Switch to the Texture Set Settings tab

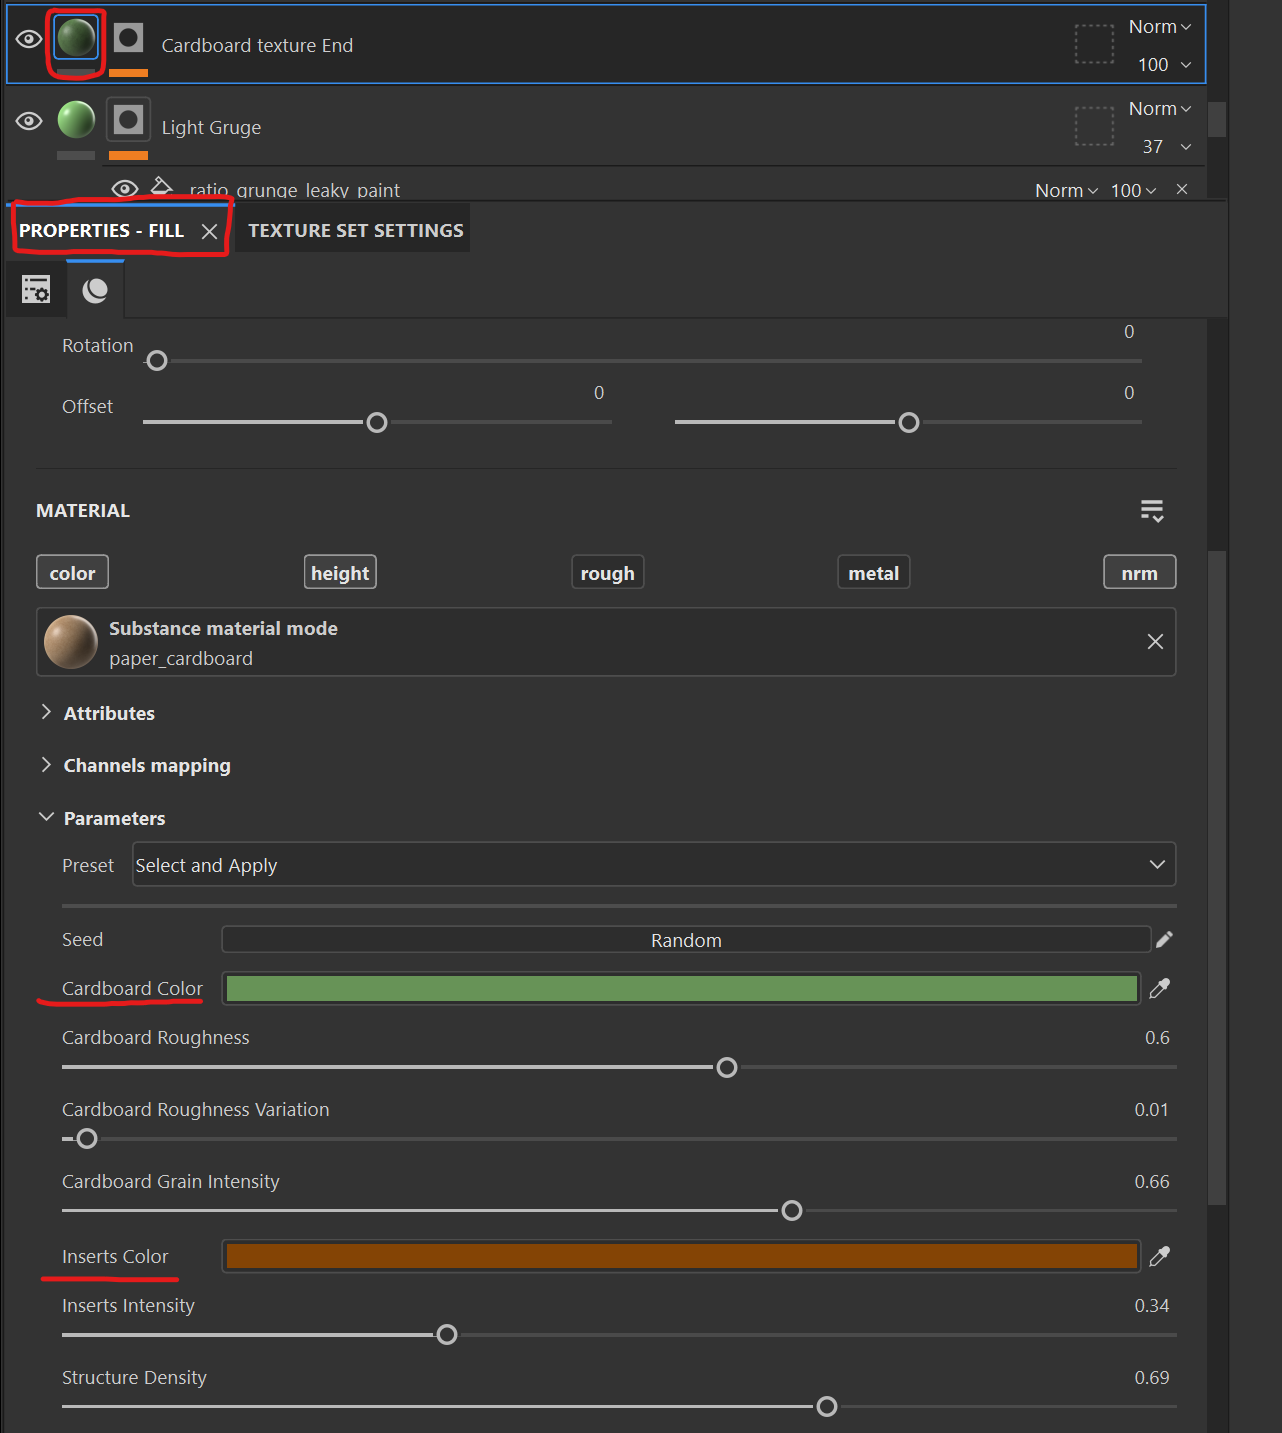355,230
